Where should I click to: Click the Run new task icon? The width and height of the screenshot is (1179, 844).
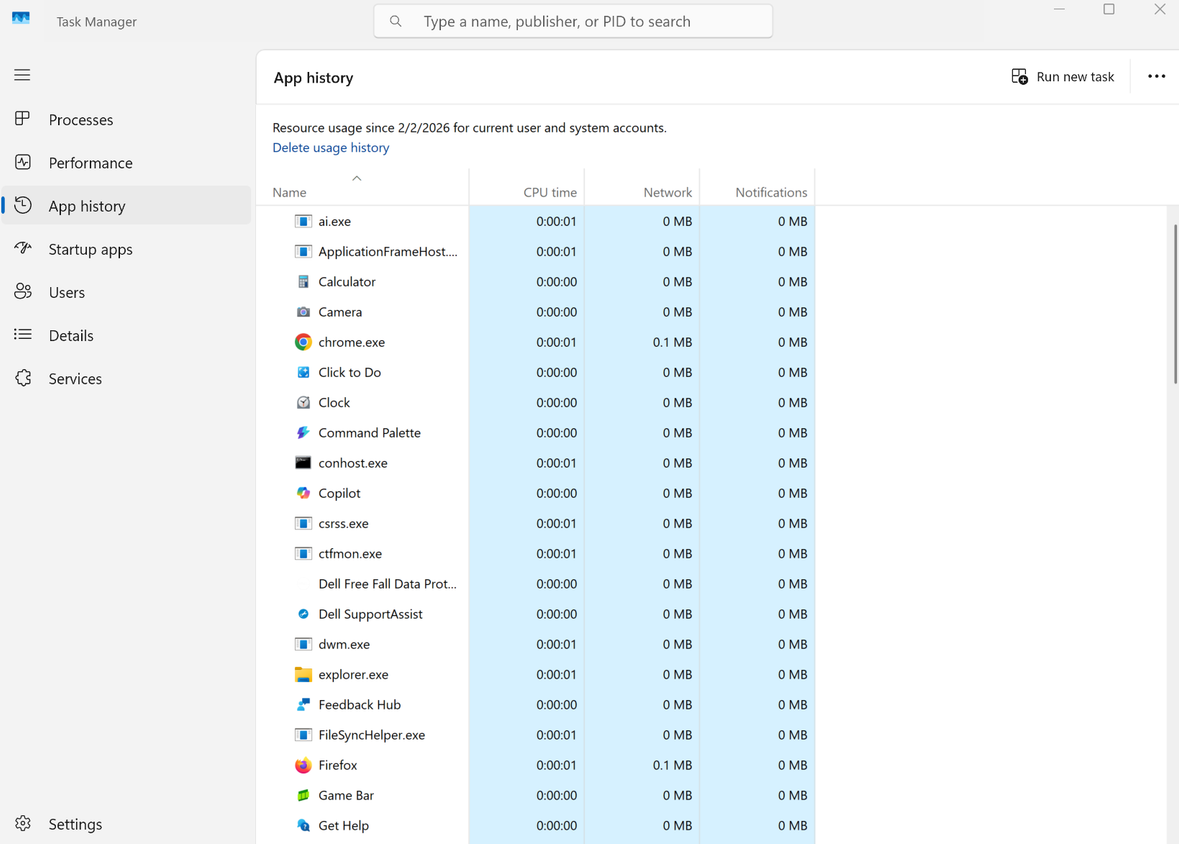pyautogui.click(x=1020, y=77)
